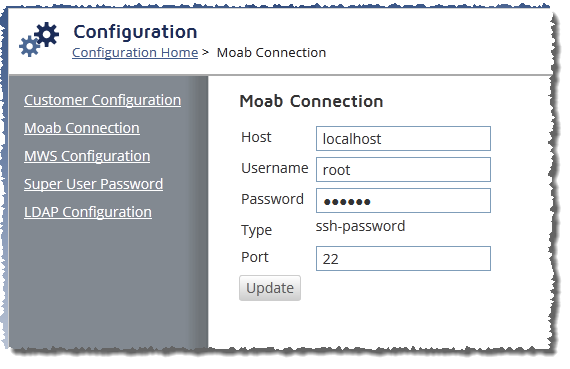Click into the Username field

(x=403, y=169)
